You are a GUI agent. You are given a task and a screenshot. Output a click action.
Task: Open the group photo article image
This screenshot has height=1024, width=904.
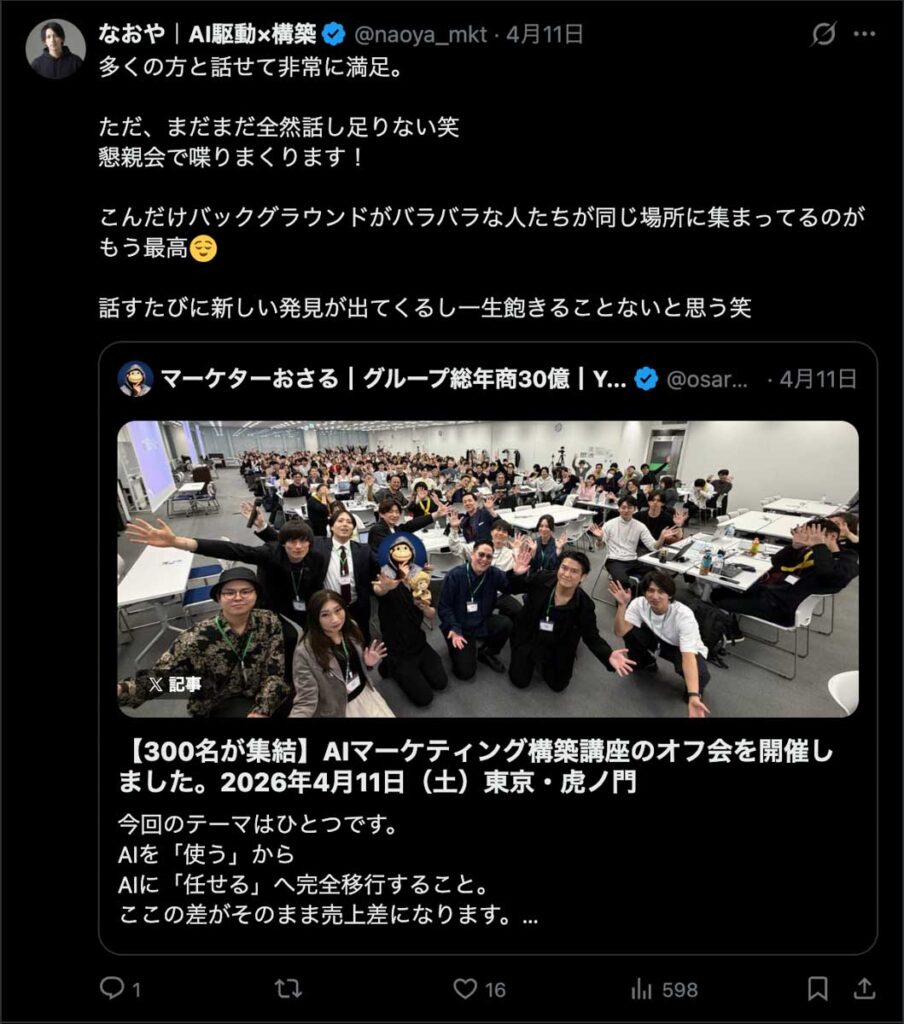(x=487, y=569)
